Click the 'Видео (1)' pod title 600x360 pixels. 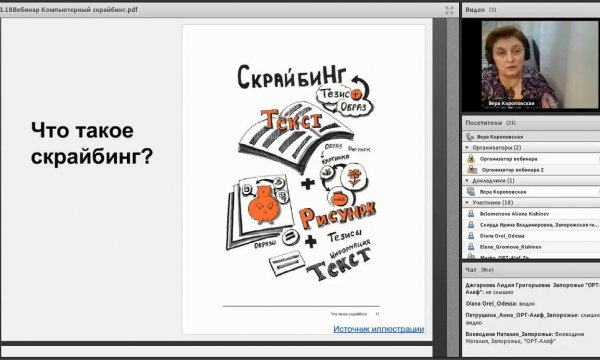click(x=481, y=10)
